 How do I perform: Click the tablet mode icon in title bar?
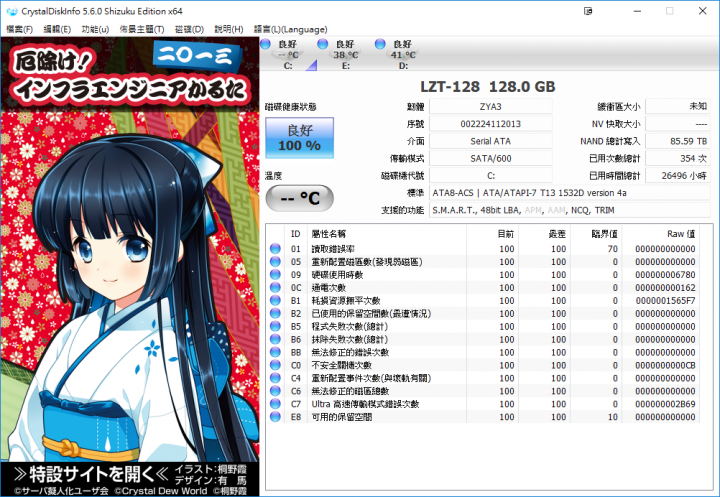point(588,11)
